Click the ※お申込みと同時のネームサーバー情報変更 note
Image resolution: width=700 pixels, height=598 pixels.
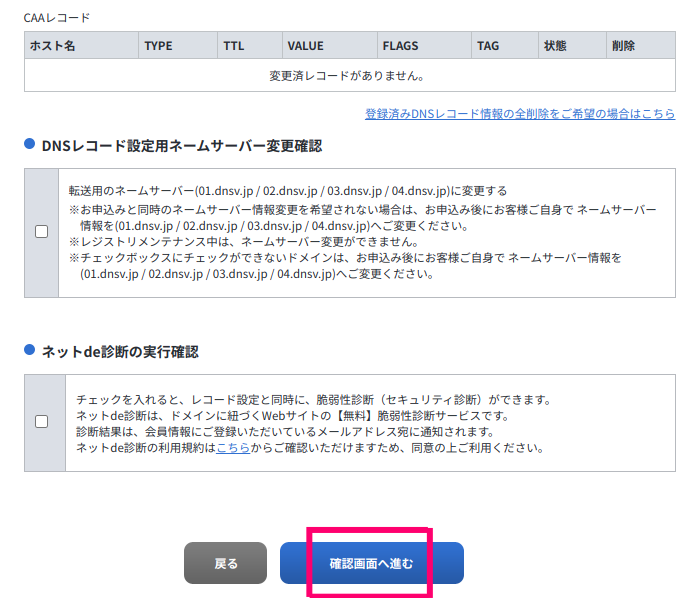point(362,218)
